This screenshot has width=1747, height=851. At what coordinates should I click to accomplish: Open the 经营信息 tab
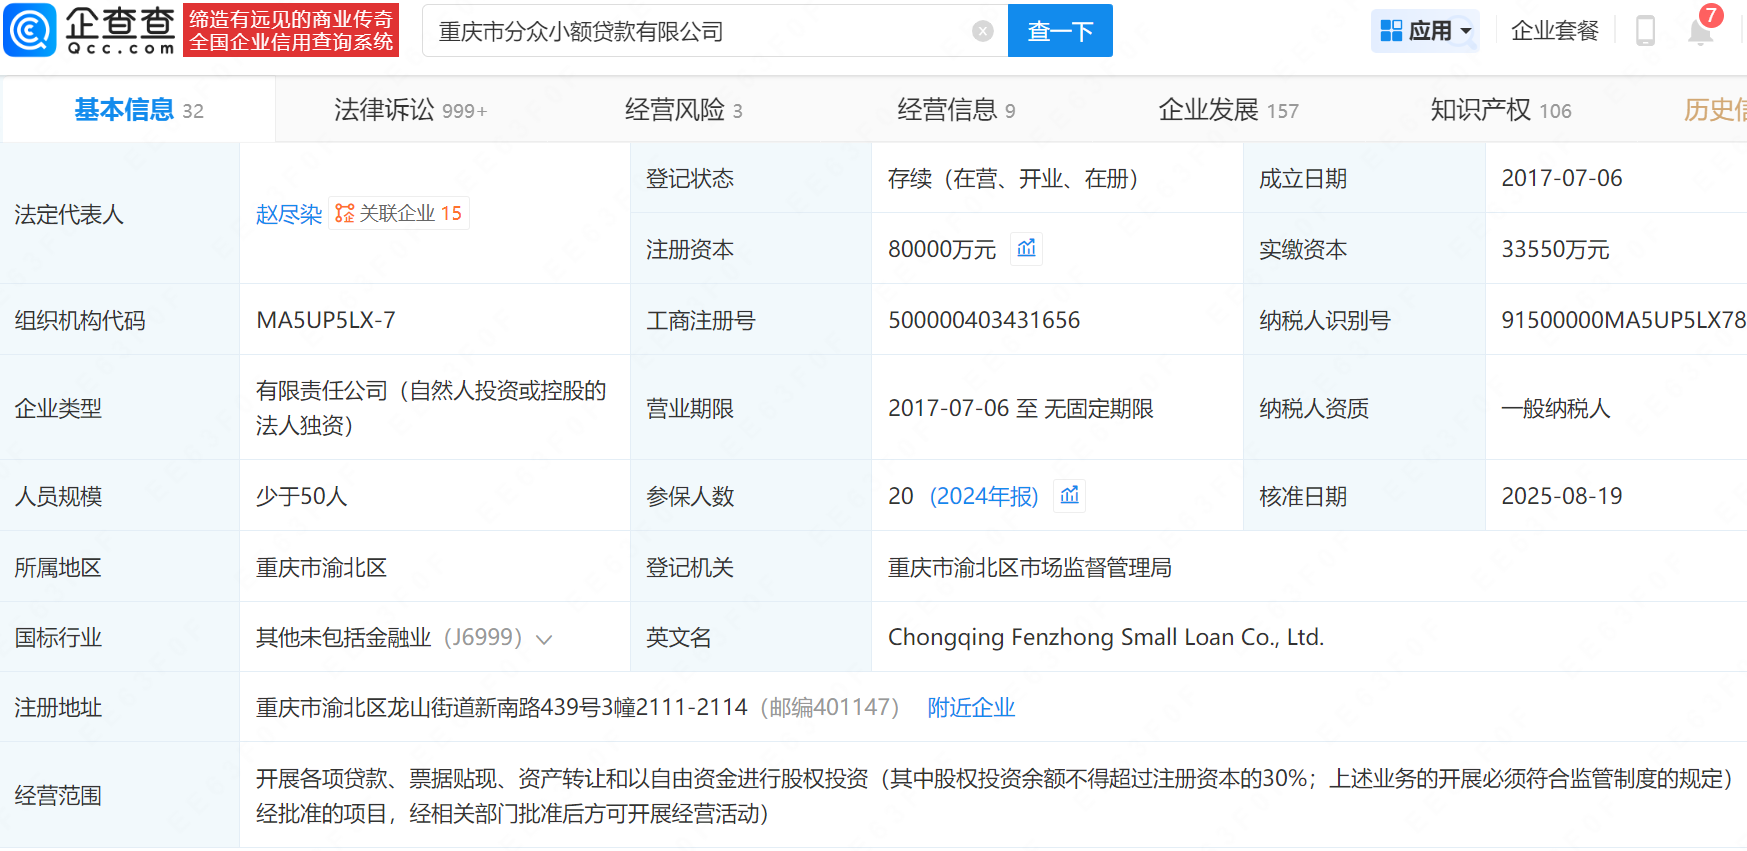point(956,110)
